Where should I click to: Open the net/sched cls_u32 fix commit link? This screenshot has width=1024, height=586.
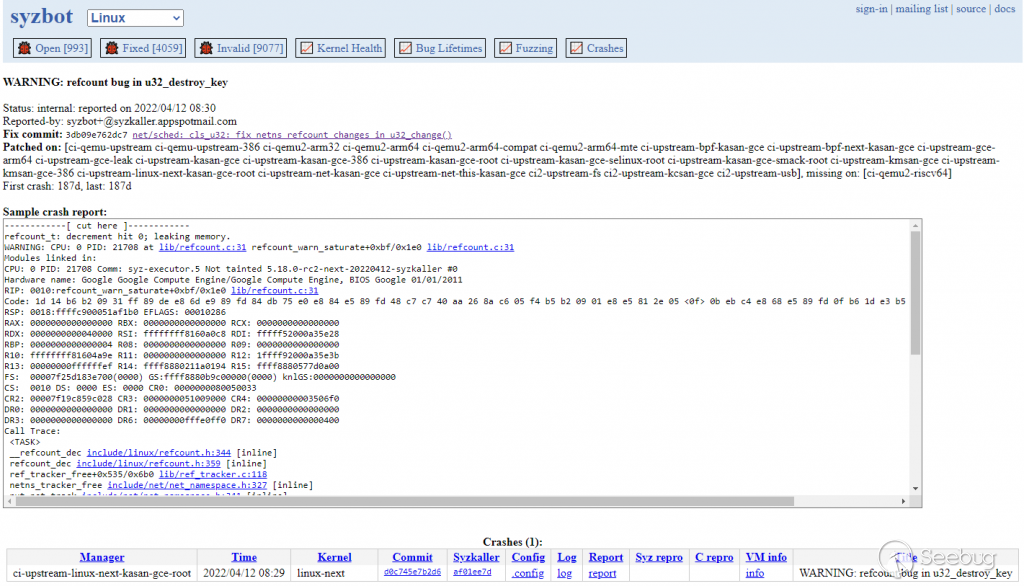click(291, 135)
